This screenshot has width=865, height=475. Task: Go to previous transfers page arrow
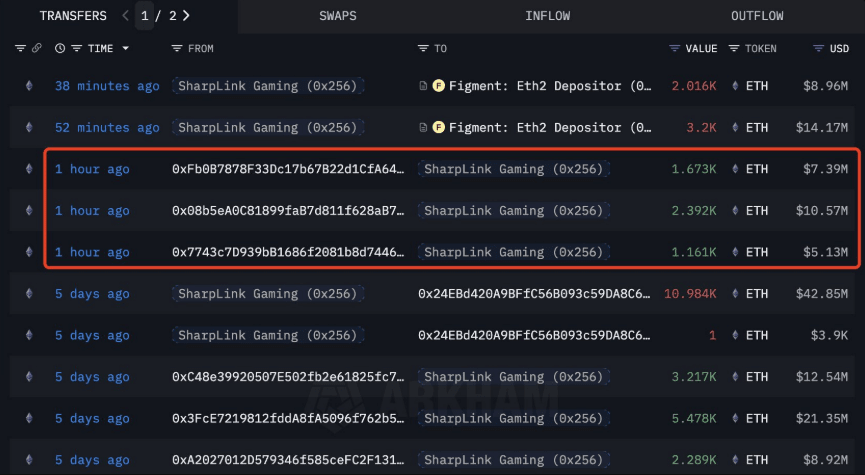coord(125,15)
